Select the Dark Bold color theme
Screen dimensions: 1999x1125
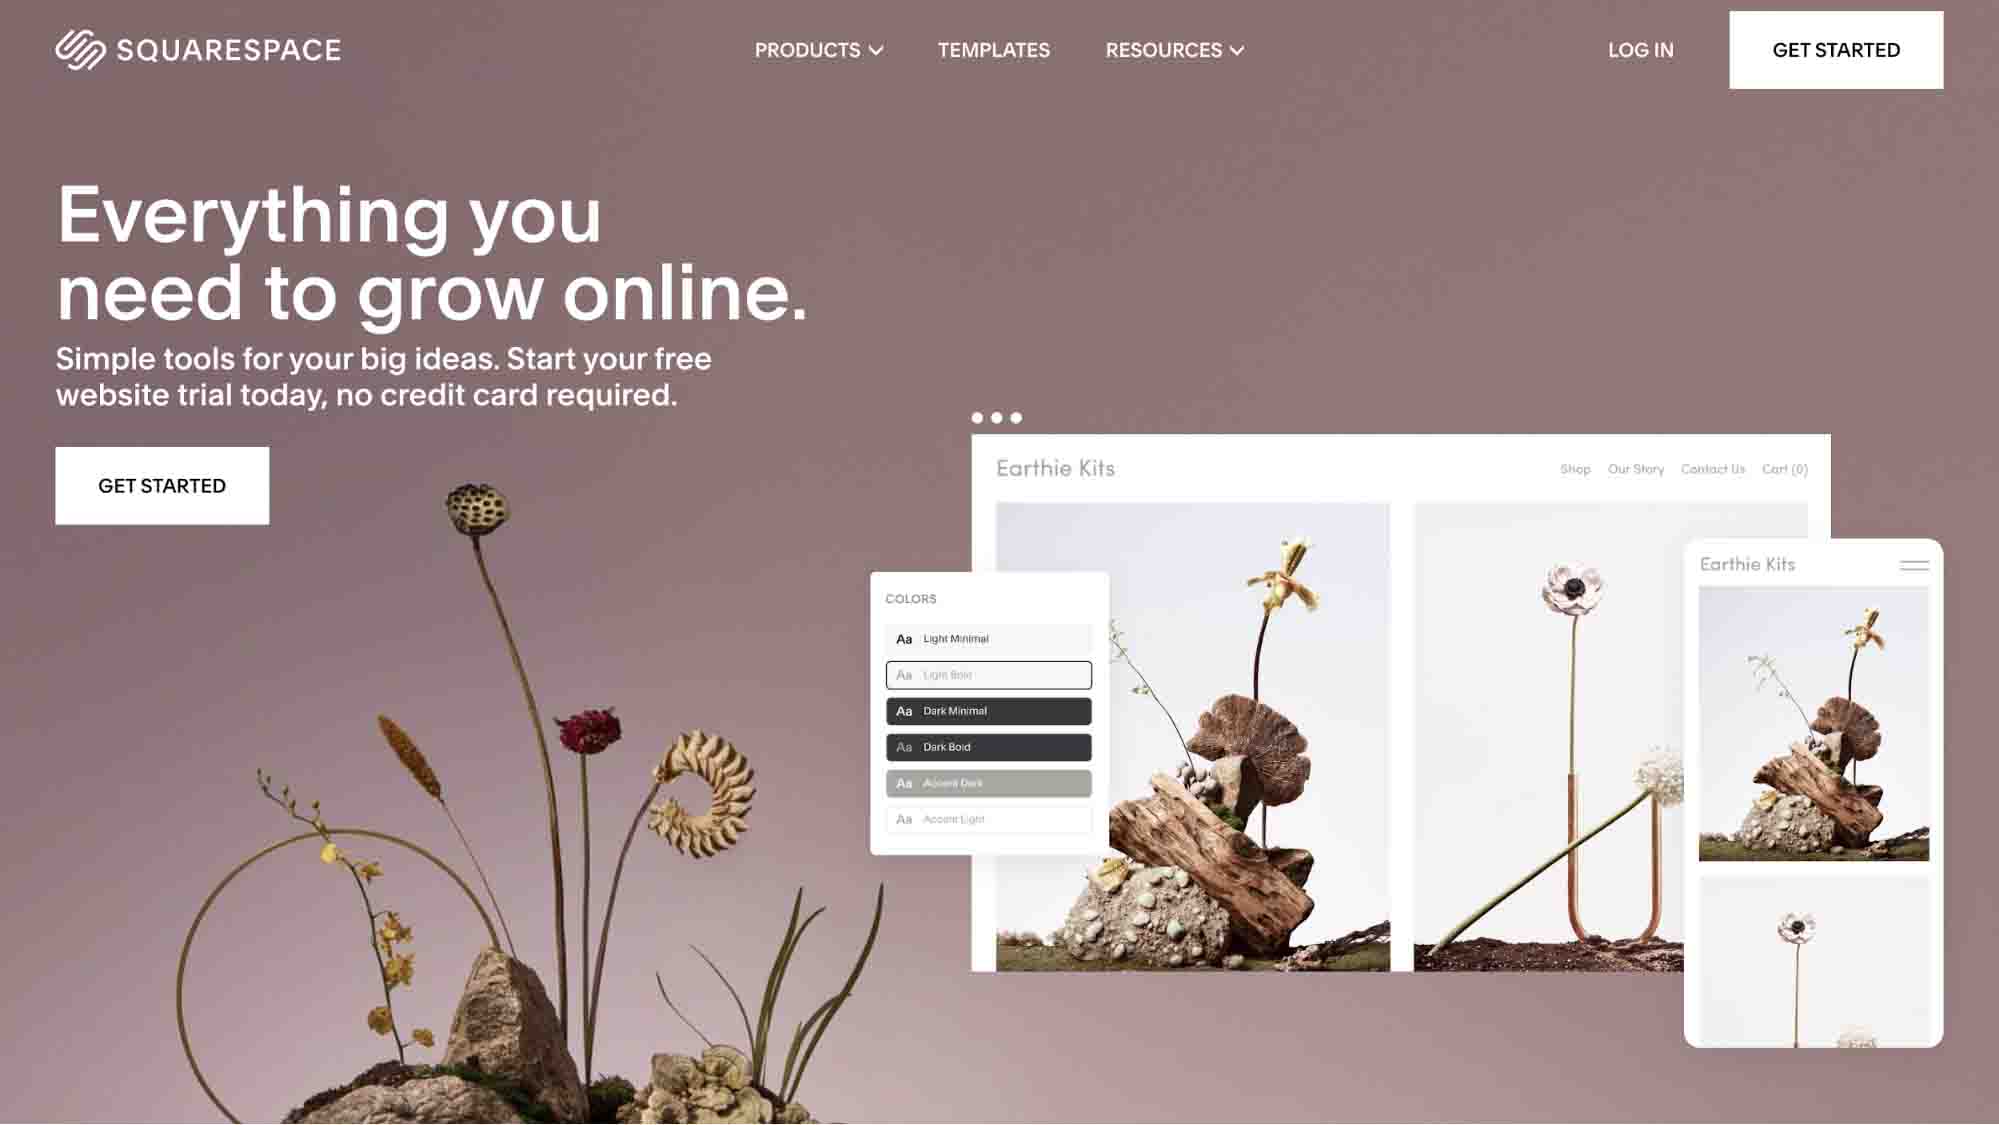[989, 746]
